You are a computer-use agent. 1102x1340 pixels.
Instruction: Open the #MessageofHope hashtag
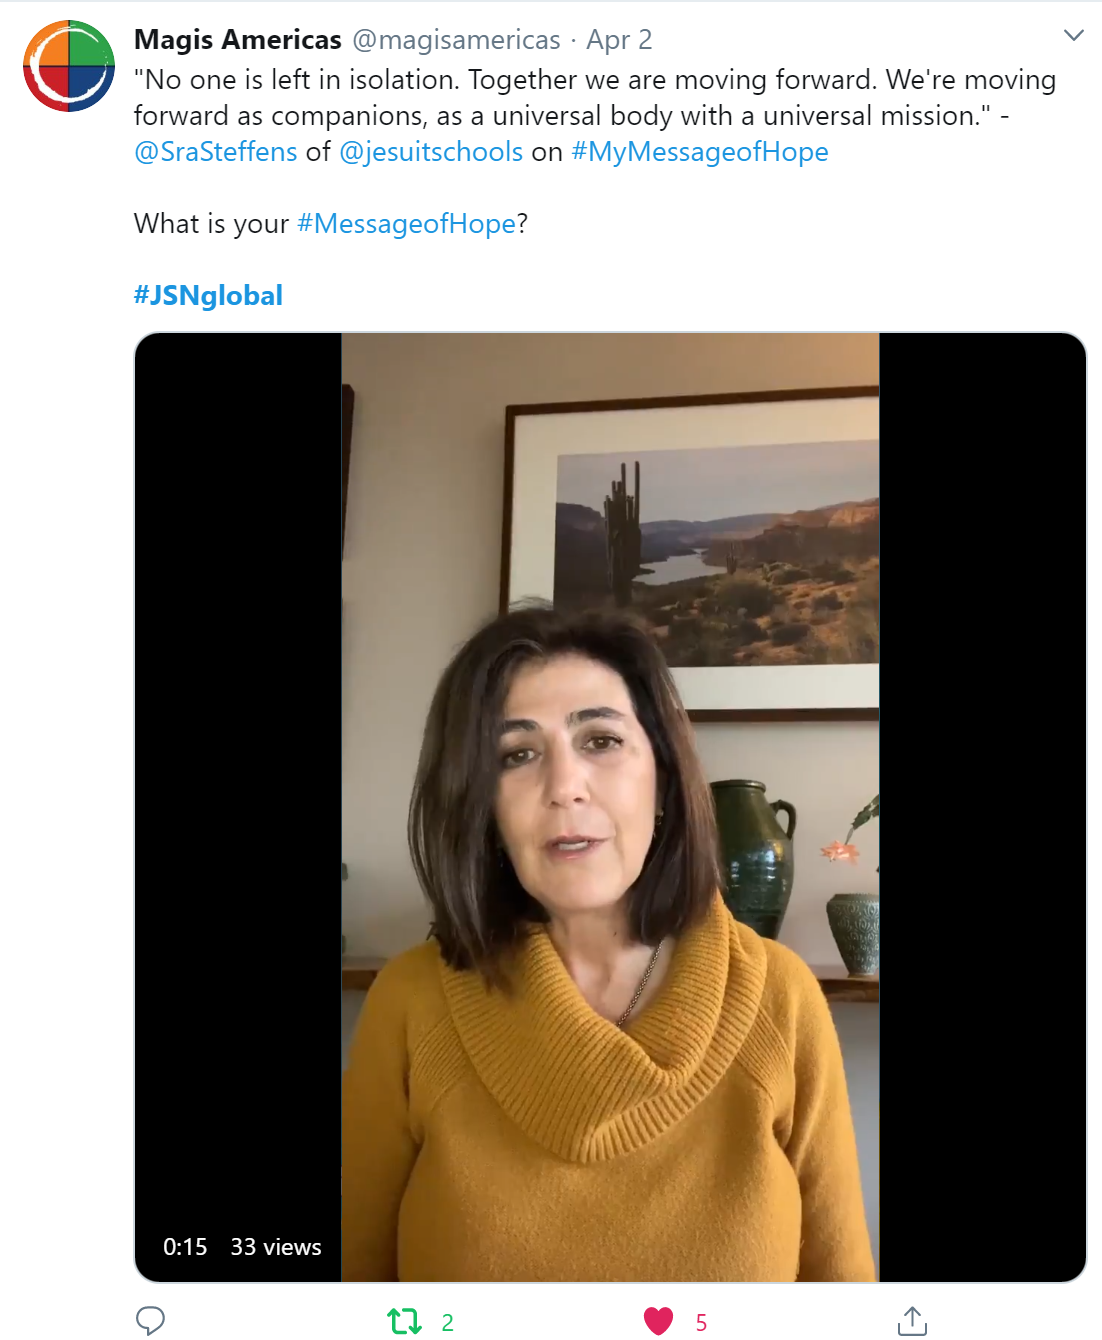(407, 224)
